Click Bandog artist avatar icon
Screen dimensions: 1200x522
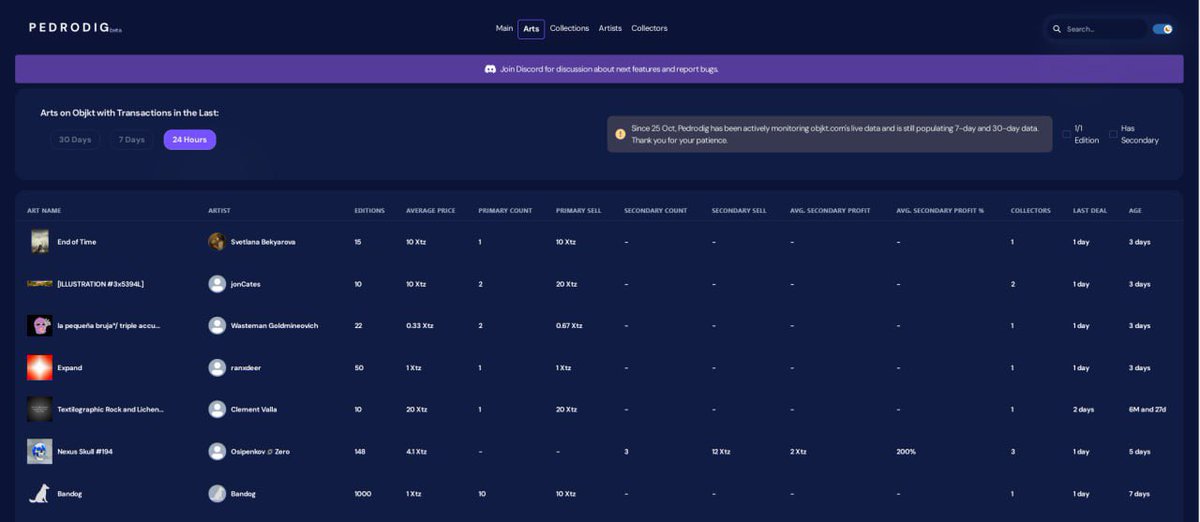pyautogui.click(x=217, y=493)
